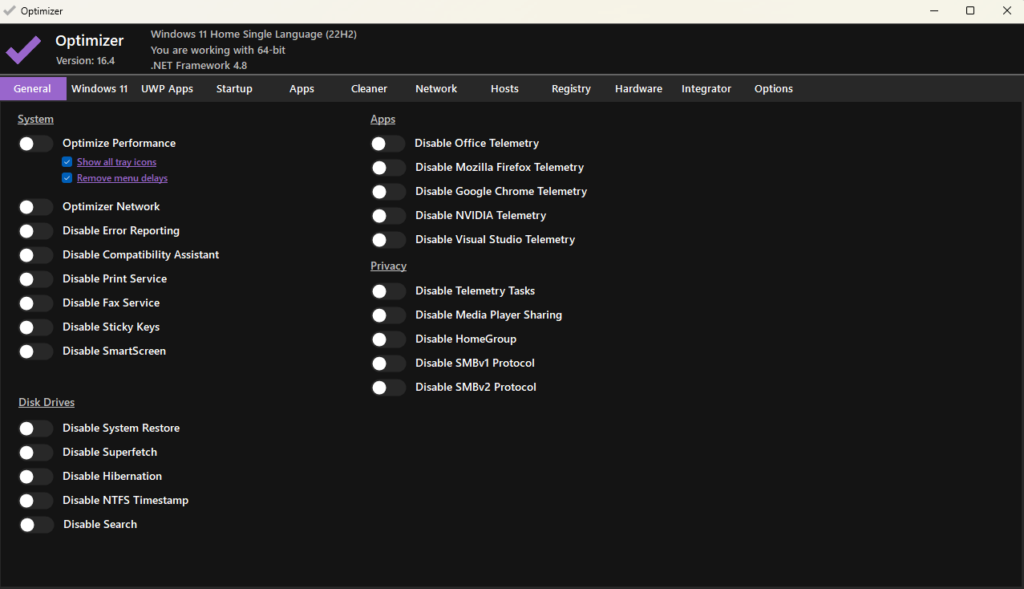Maximize the Optimizer window
The width and height of the screenshot is (1024, 589).
[970, 10]
